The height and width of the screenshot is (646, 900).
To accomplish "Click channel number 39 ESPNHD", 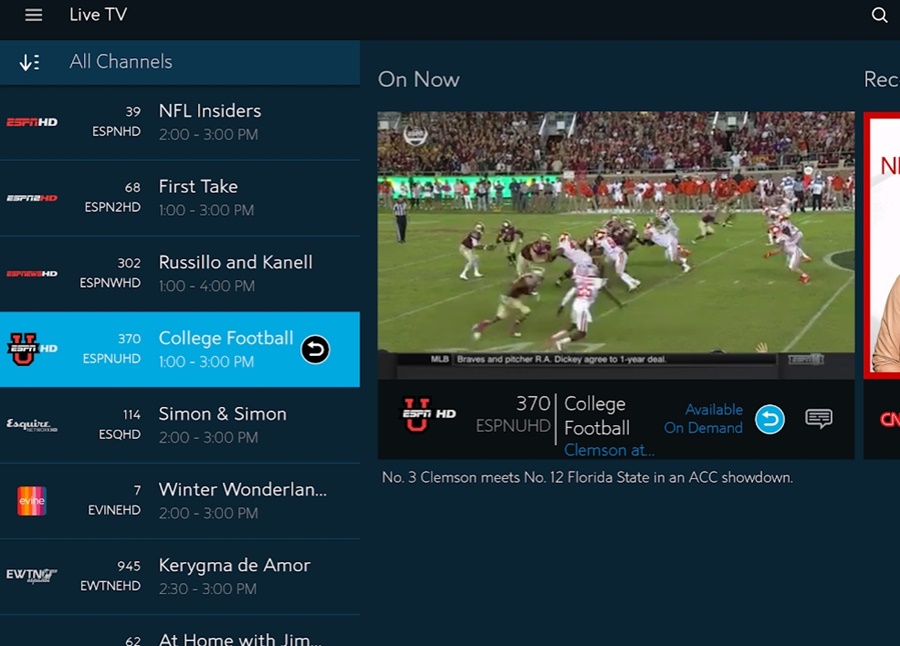I will [117, 122].
